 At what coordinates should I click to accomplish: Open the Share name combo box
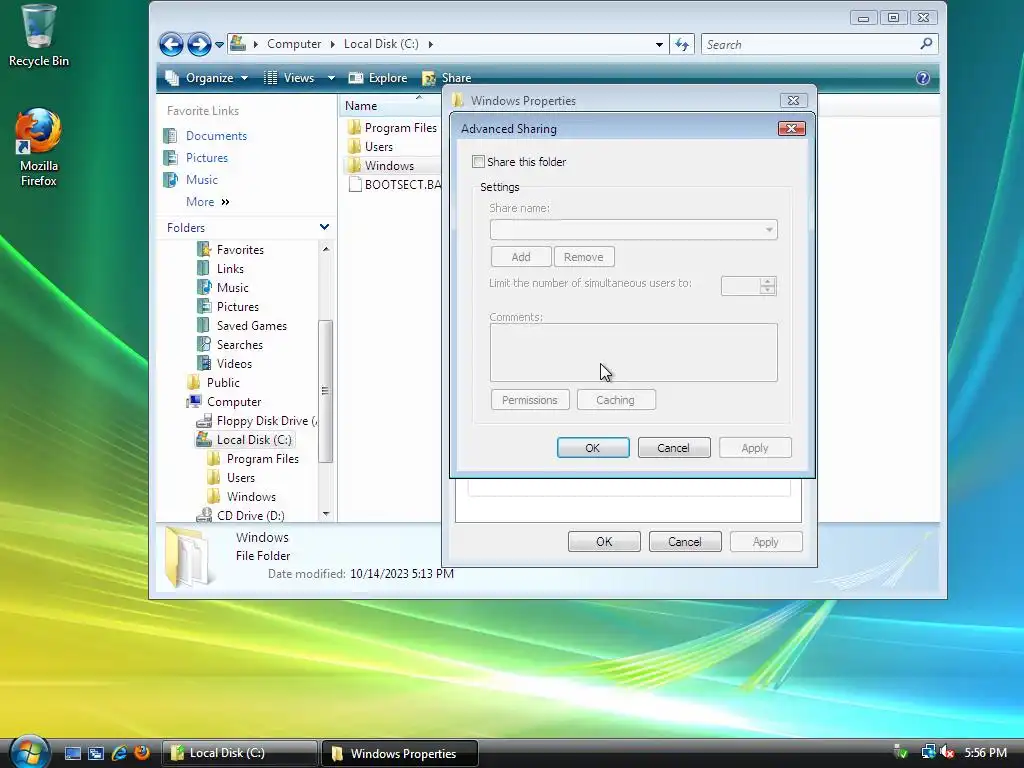[633, 229]
